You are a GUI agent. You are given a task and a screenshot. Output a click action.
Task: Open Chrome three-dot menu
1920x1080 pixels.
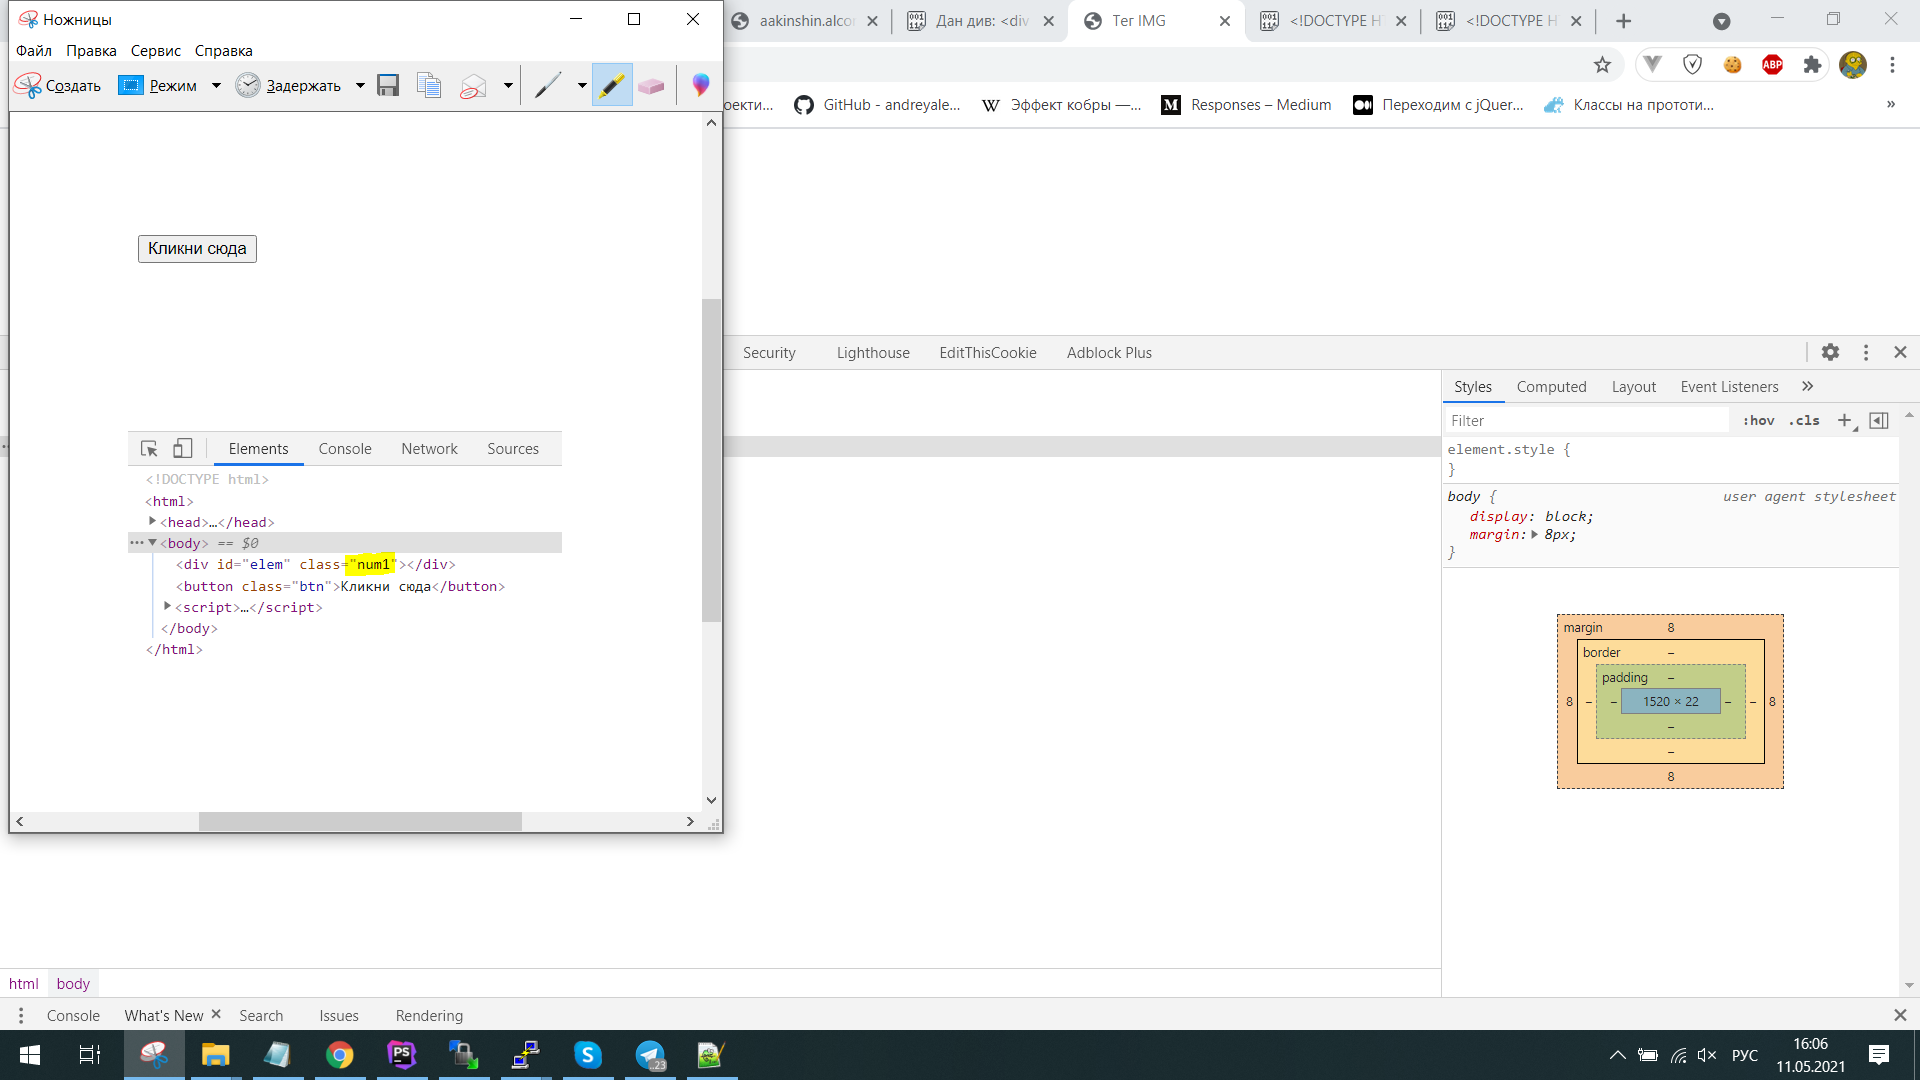coord(1892,65)
